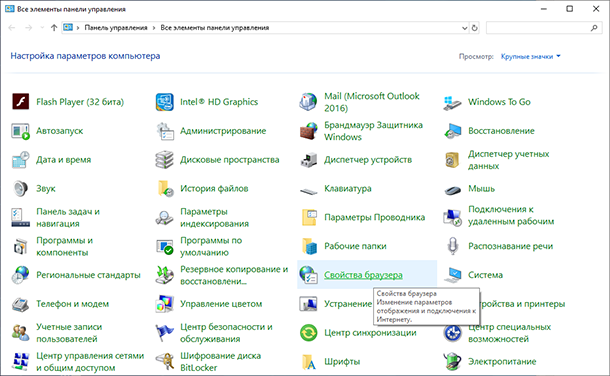Screen dimensions: 610x376
Task: Open Учетные записи пользователей icon
Action: 21,333
